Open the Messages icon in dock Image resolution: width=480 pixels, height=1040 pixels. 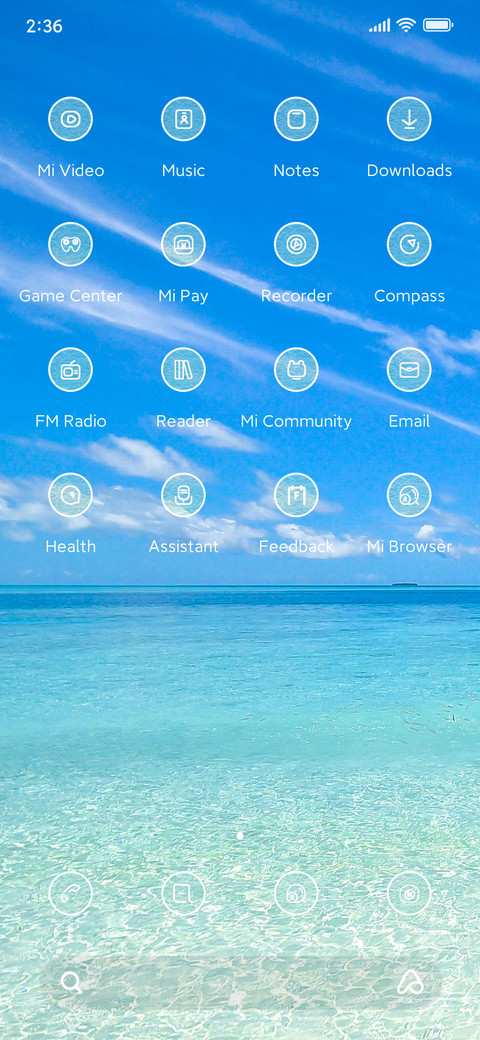click(x=183, y=893)
